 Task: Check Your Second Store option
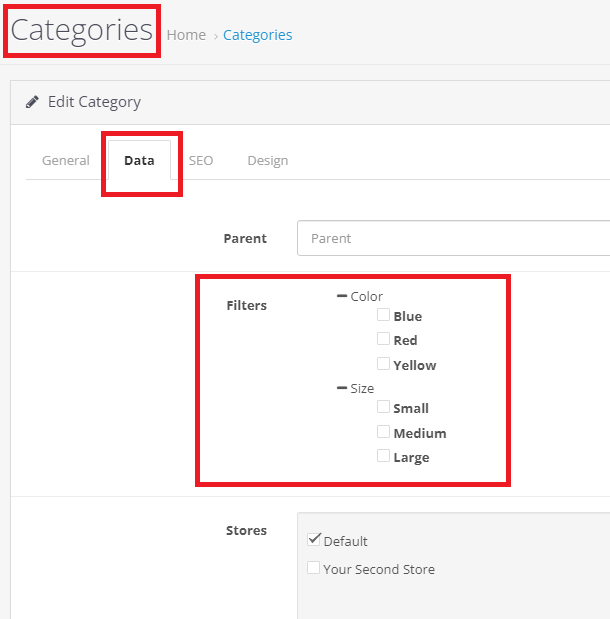click(314, 568)
